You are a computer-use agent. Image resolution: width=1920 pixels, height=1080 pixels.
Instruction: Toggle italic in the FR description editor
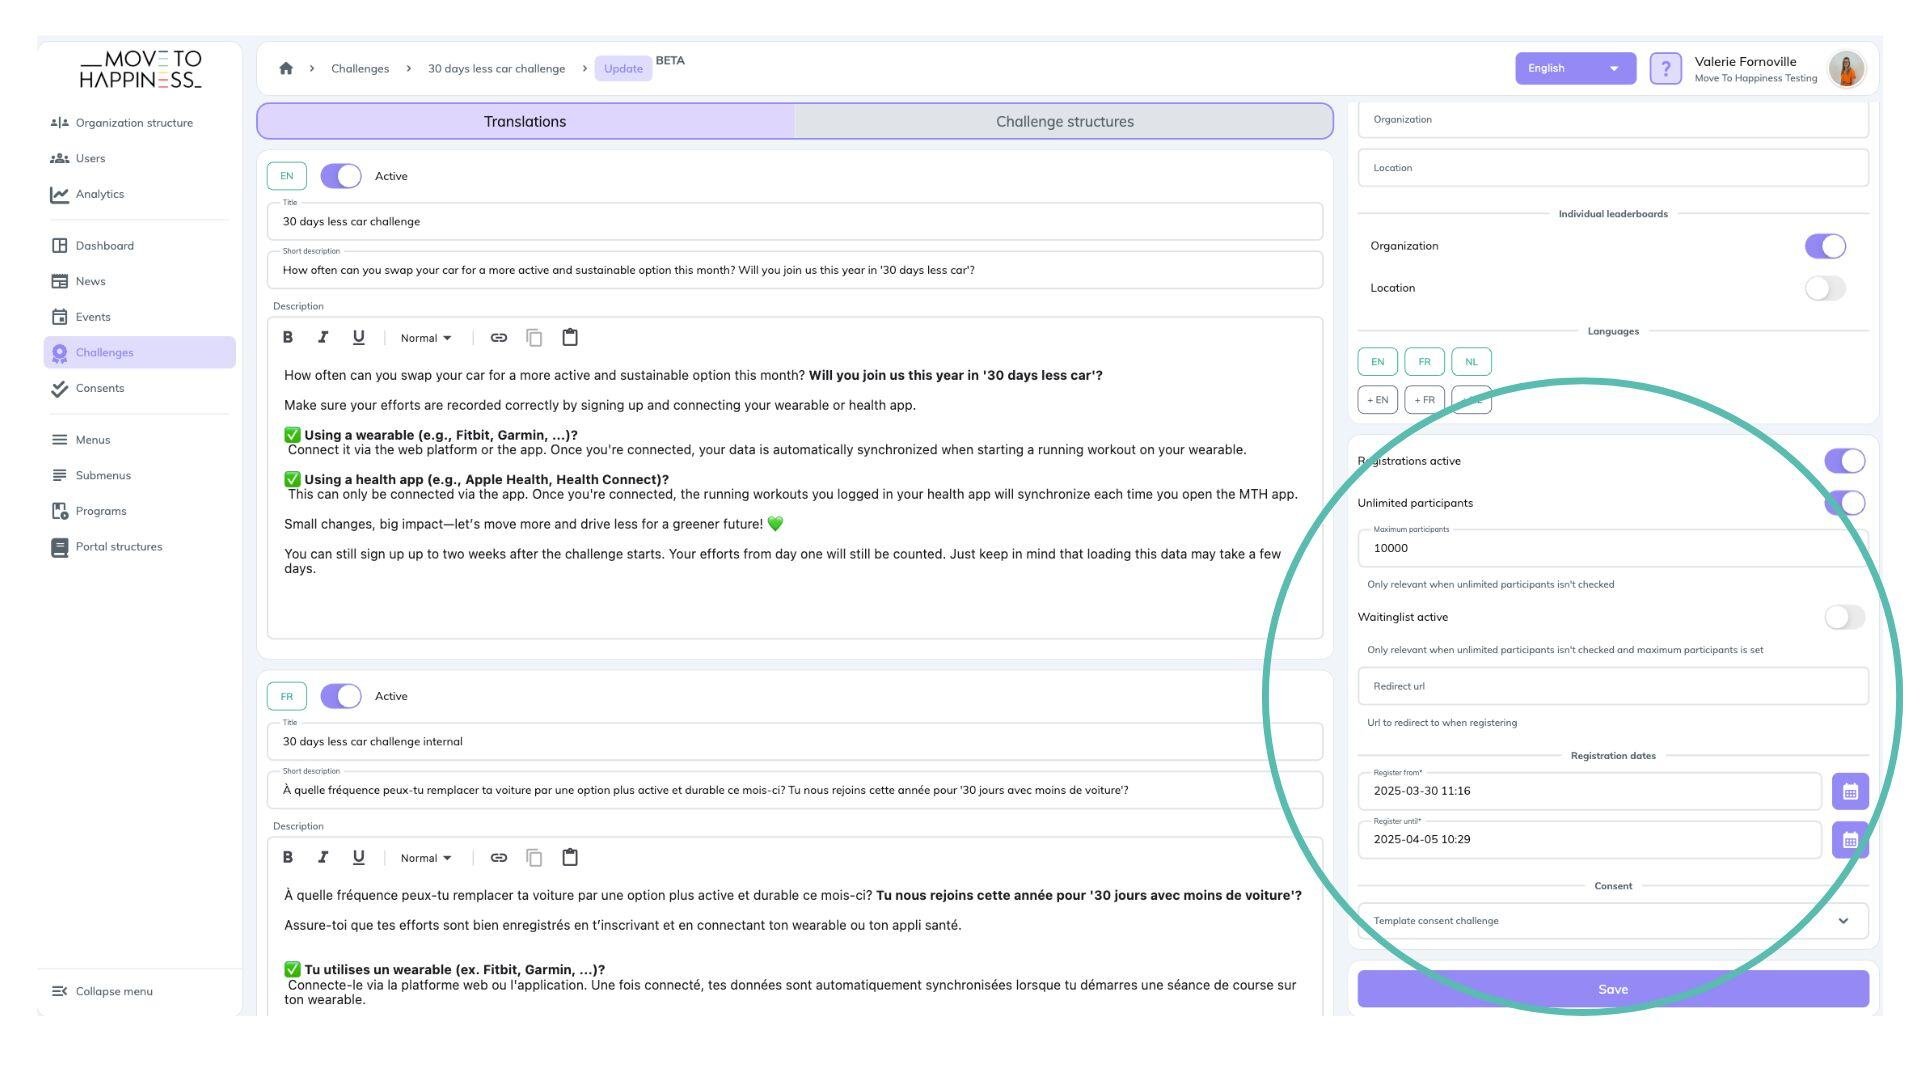323,858
